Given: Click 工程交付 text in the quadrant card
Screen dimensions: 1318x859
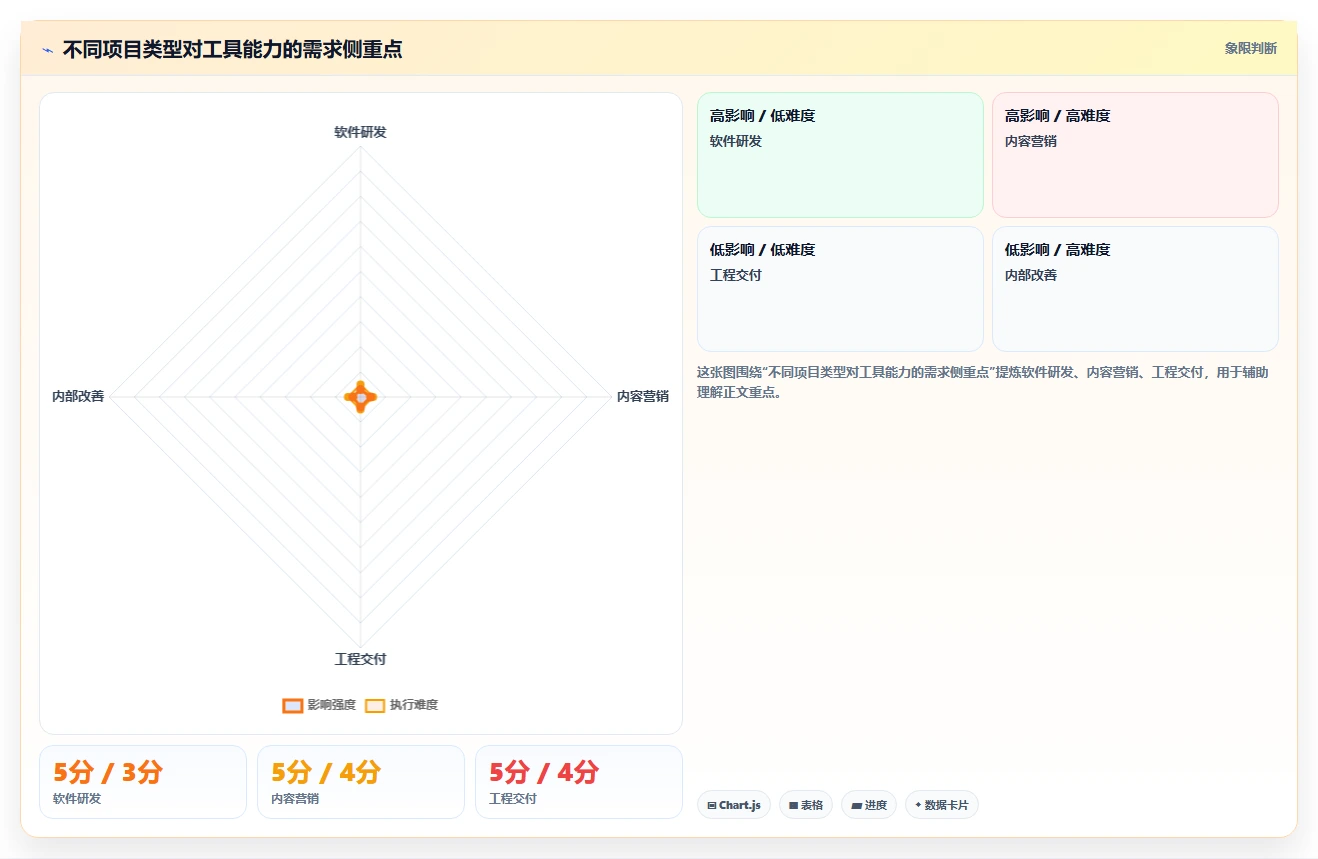Looking at the screenshot, I should click(736, 275).
